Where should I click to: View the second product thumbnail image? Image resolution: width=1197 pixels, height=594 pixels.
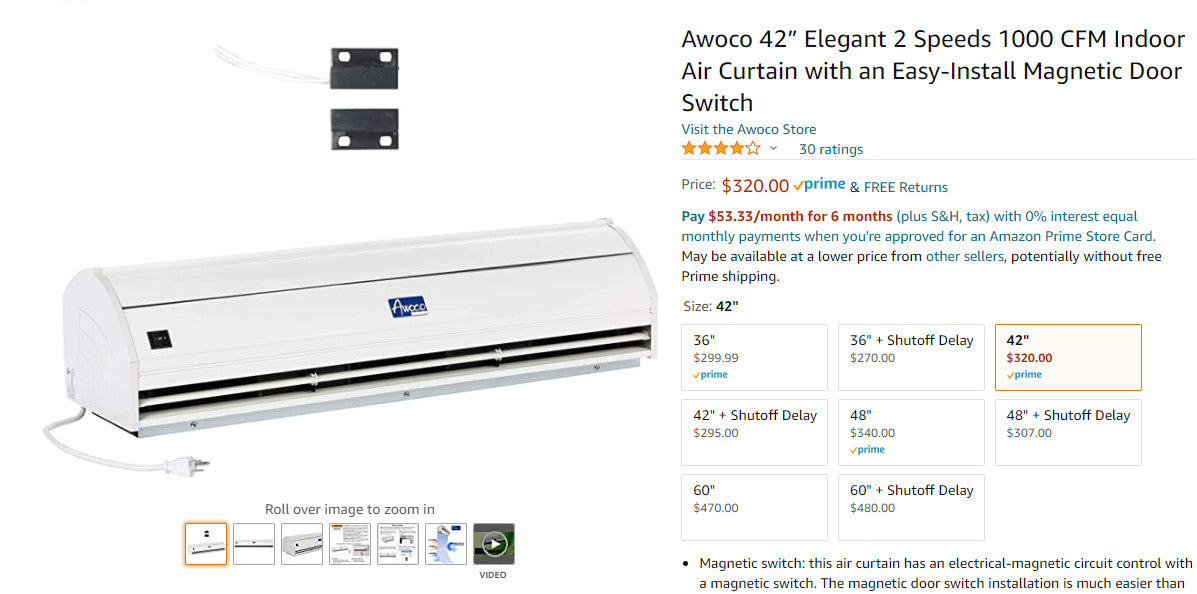253,544
